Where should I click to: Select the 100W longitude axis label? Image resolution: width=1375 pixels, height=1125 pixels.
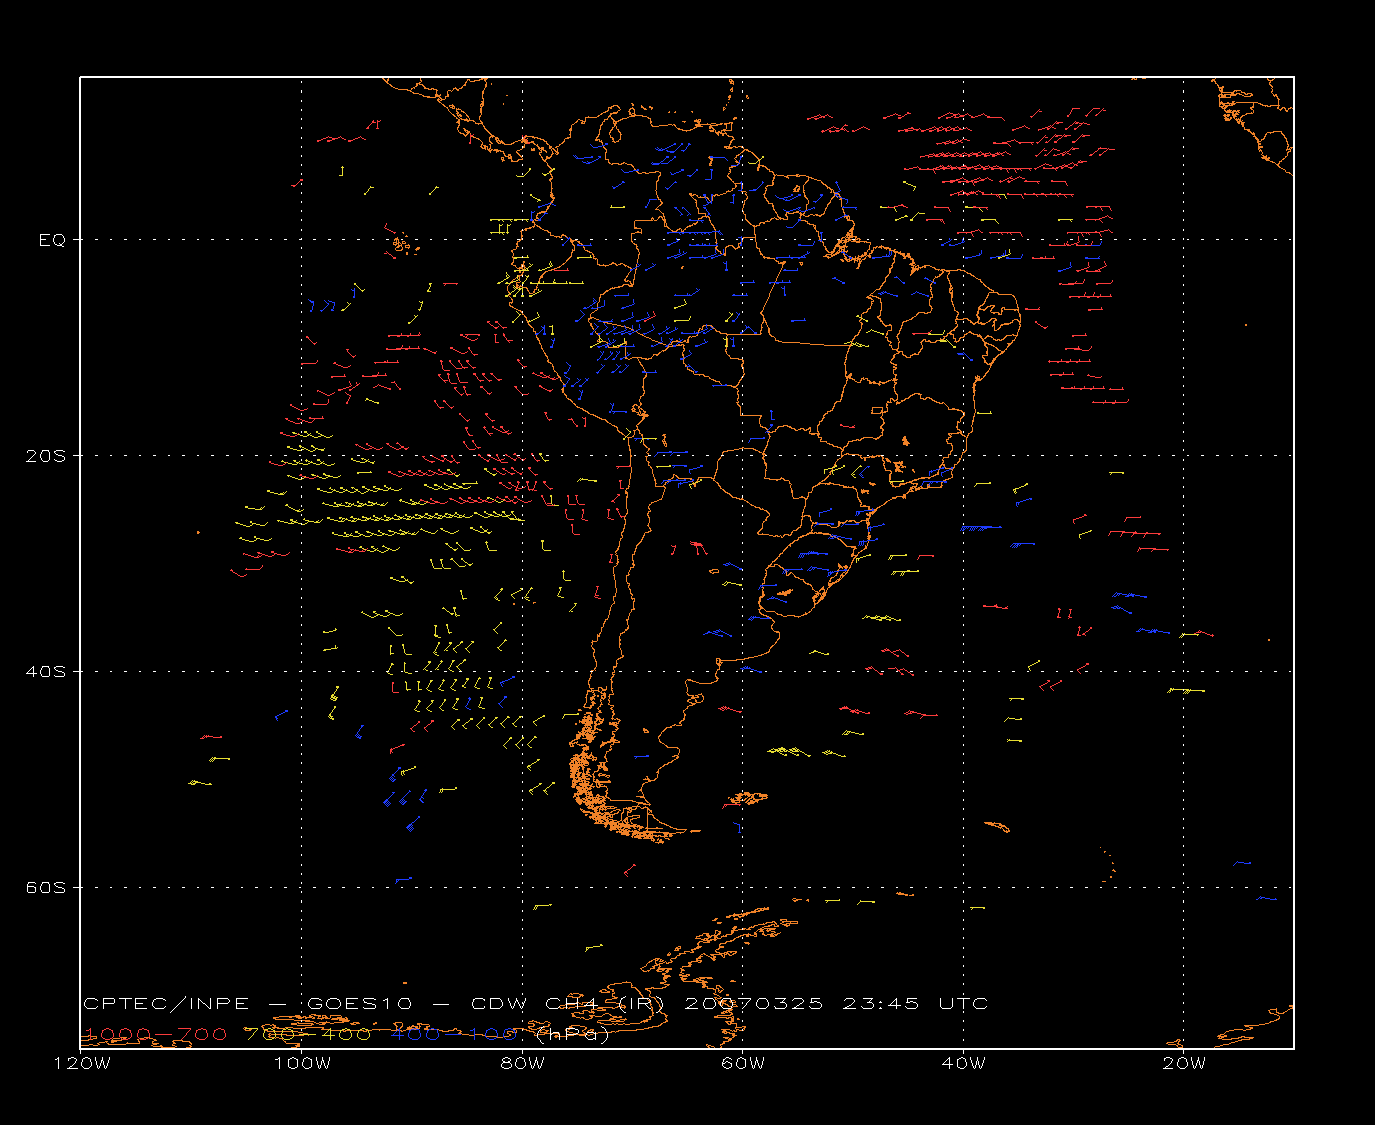pyautogui.click(x=302, y=1063)
